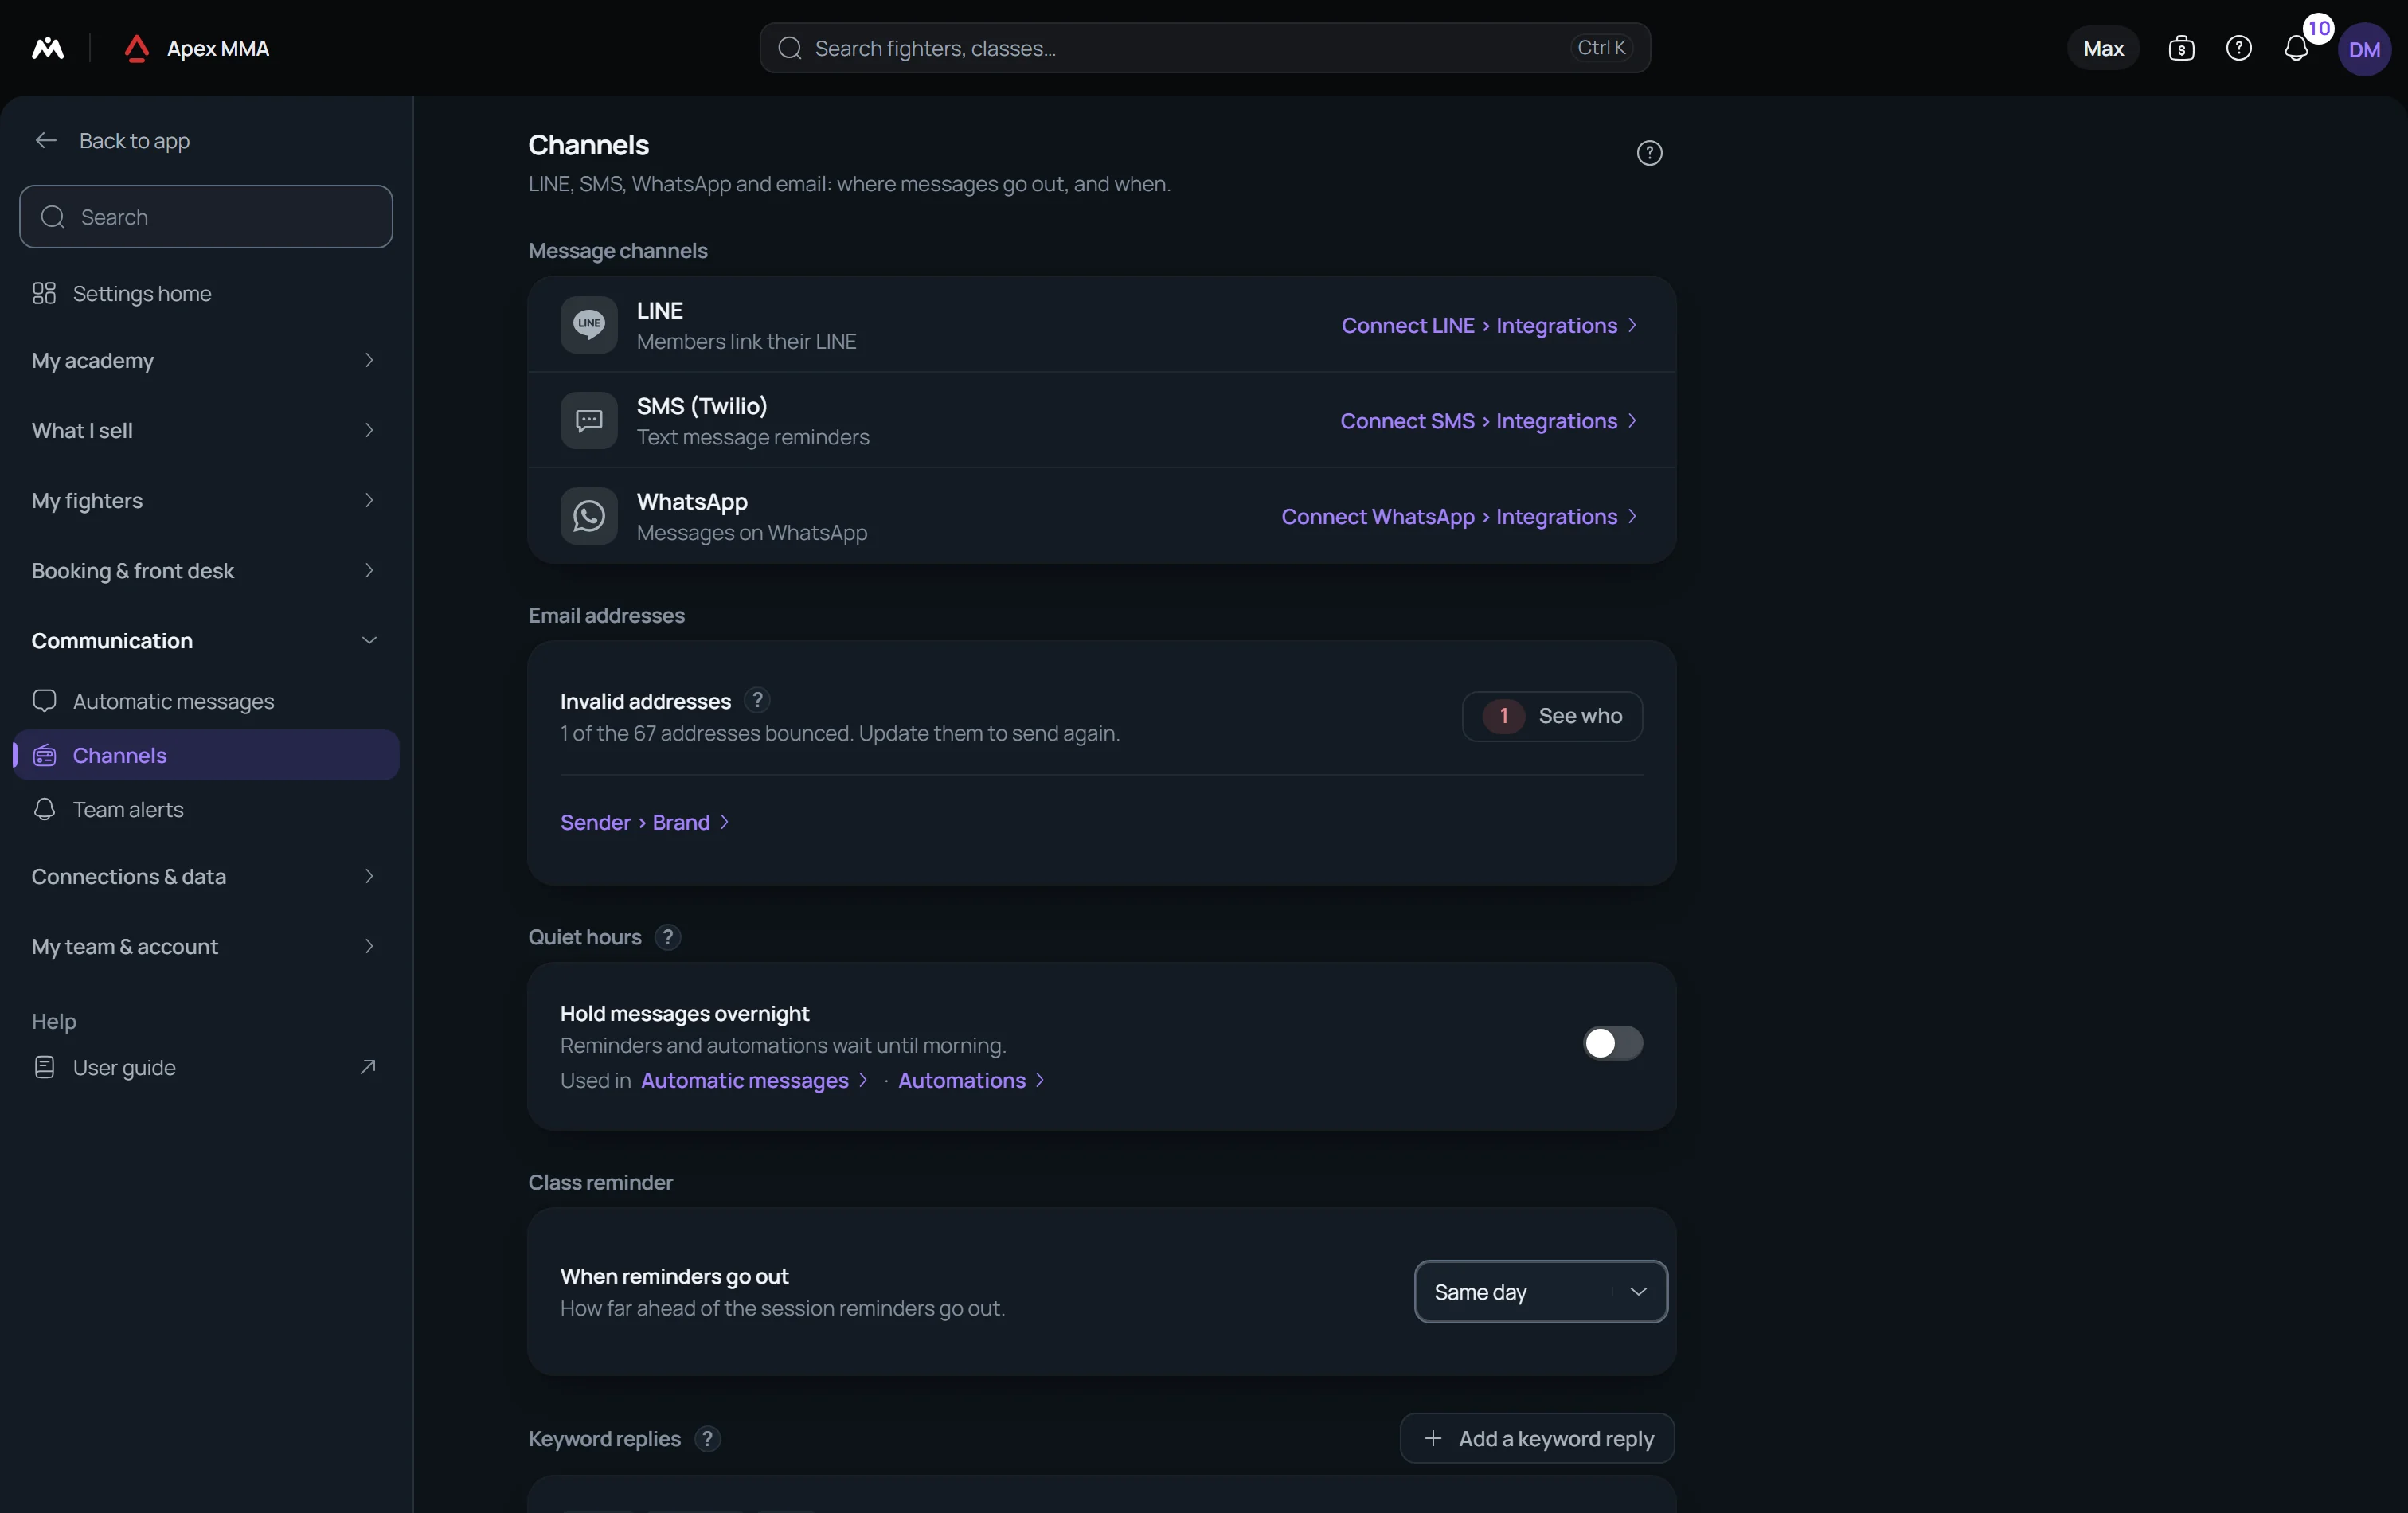Toggle Hold messages overnight switch
This screenshot has height=1513, width=2408.
click(1612, 1043)
